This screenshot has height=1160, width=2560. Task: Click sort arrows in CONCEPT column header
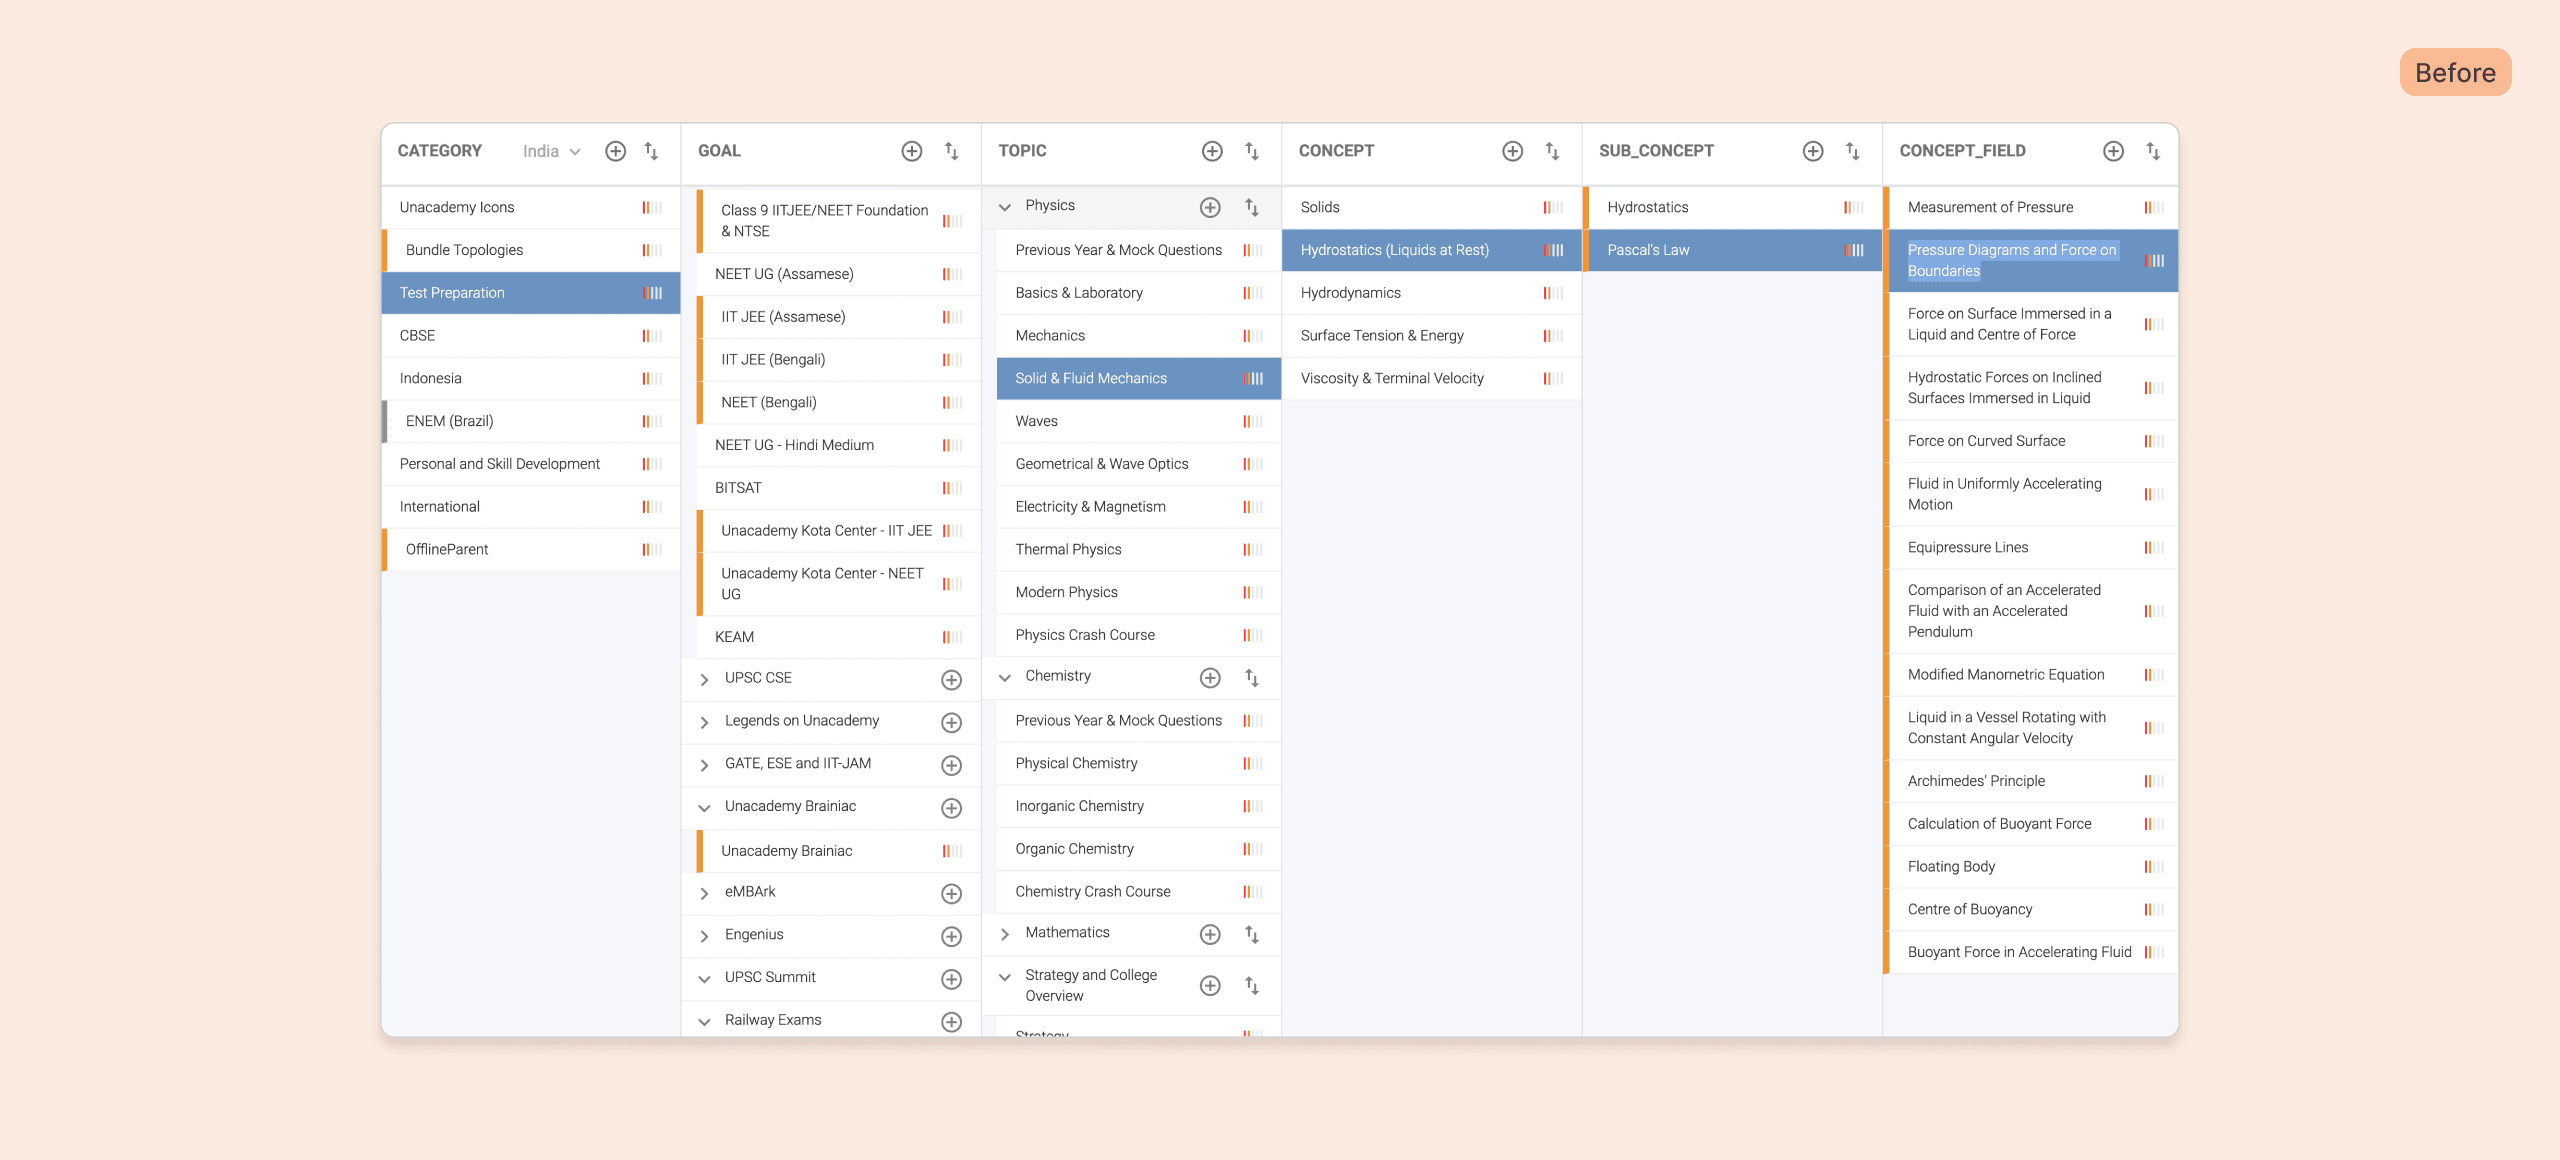click(x=1552, y=151)
